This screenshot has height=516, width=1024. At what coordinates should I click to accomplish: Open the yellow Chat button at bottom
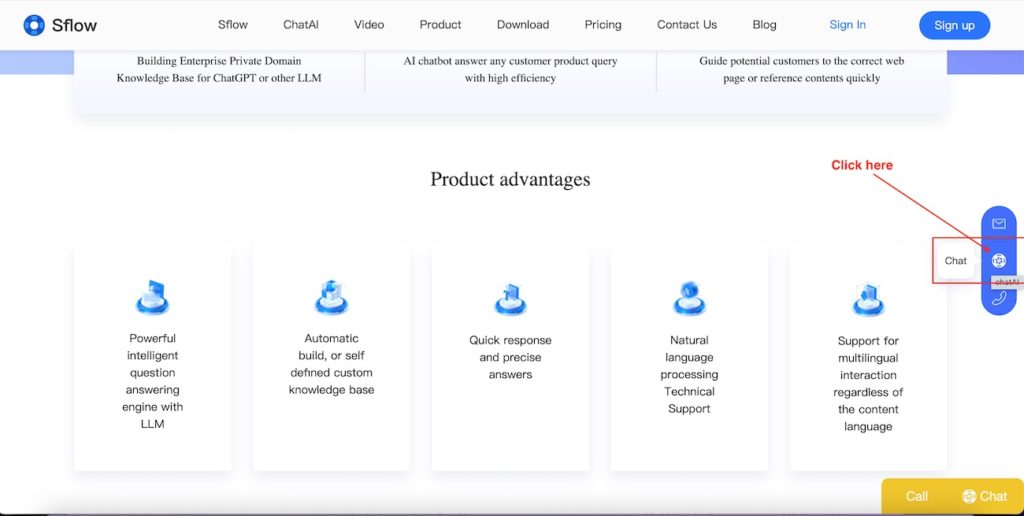(985, 496)
